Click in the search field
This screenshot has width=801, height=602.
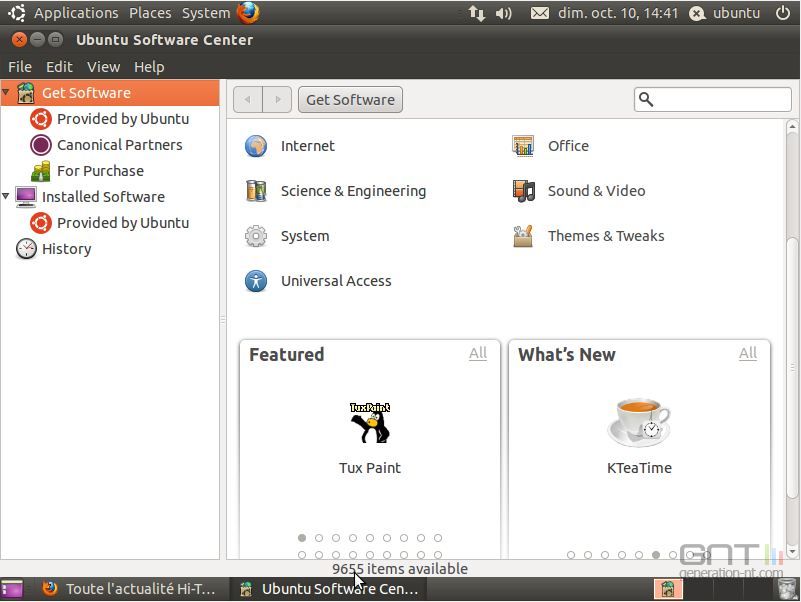click(713, 100)
